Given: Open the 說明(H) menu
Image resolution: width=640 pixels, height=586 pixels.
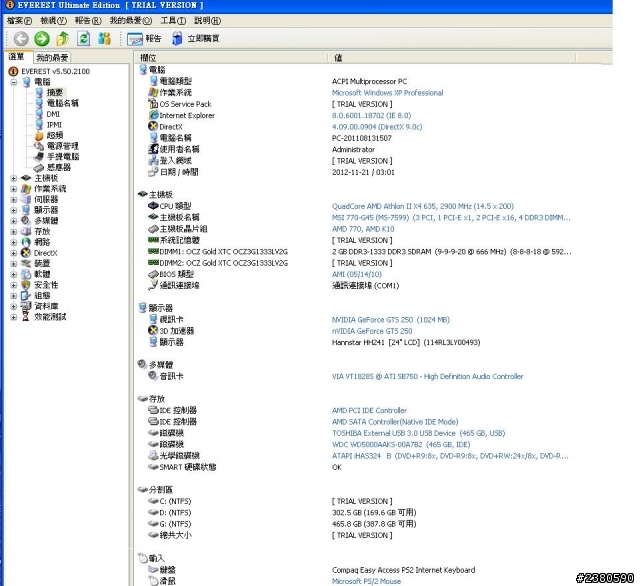Looking at the screenshot, I should pos(207,20).
